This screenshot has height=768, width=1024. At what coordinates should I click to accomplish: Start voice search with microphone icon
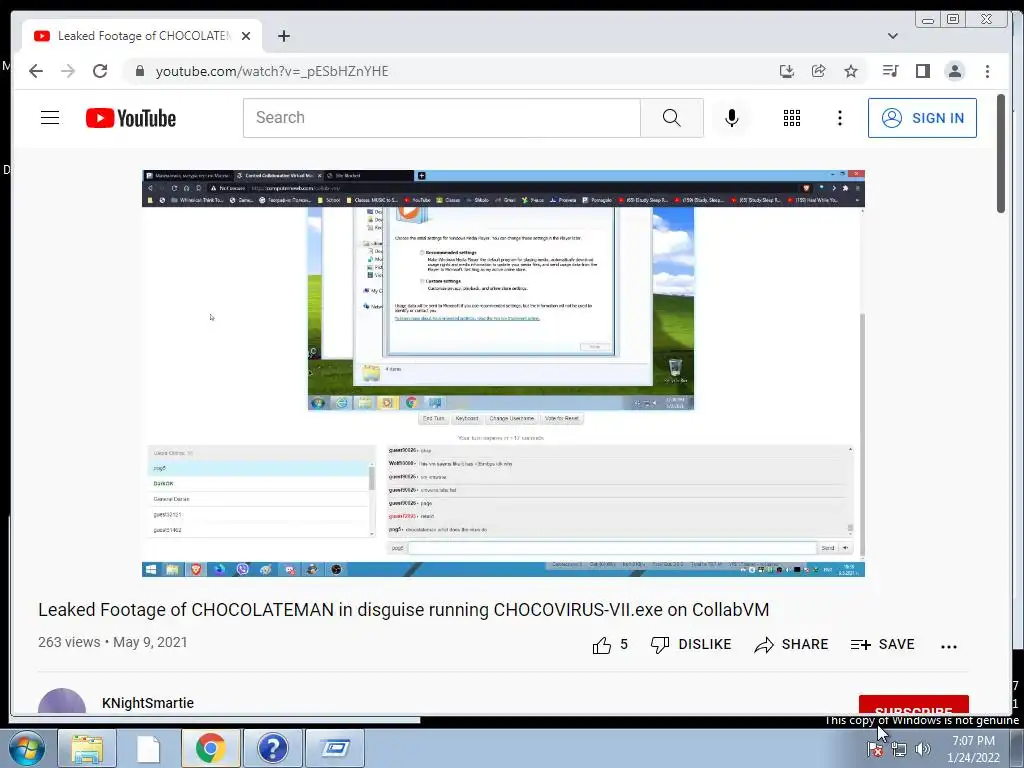point(731,118)
